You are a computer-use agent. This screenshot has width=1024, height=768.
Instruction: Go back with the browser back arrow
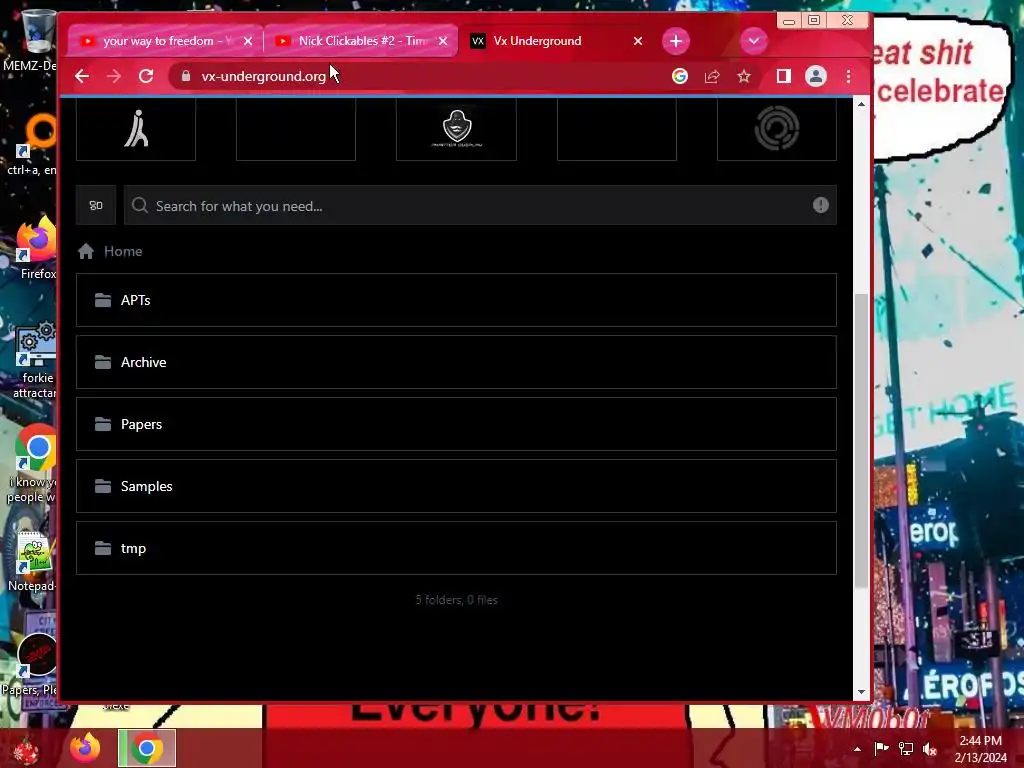[82, 76]
